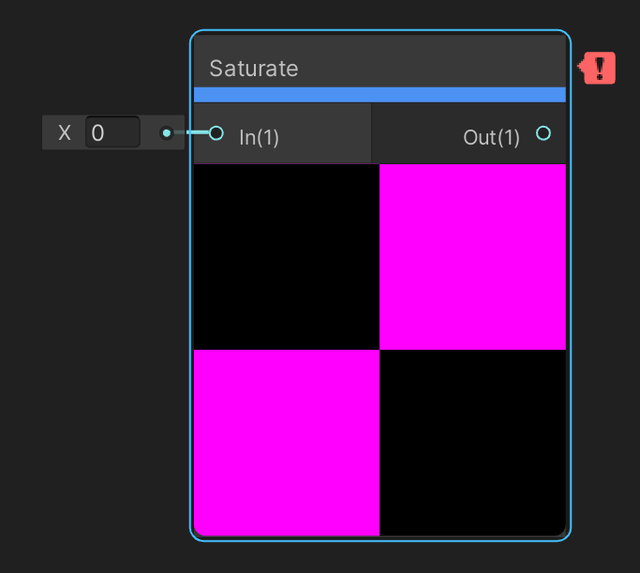640x573 pixels.
Task: Click the In(1) input port circle
Action: [x=216, y=133]
